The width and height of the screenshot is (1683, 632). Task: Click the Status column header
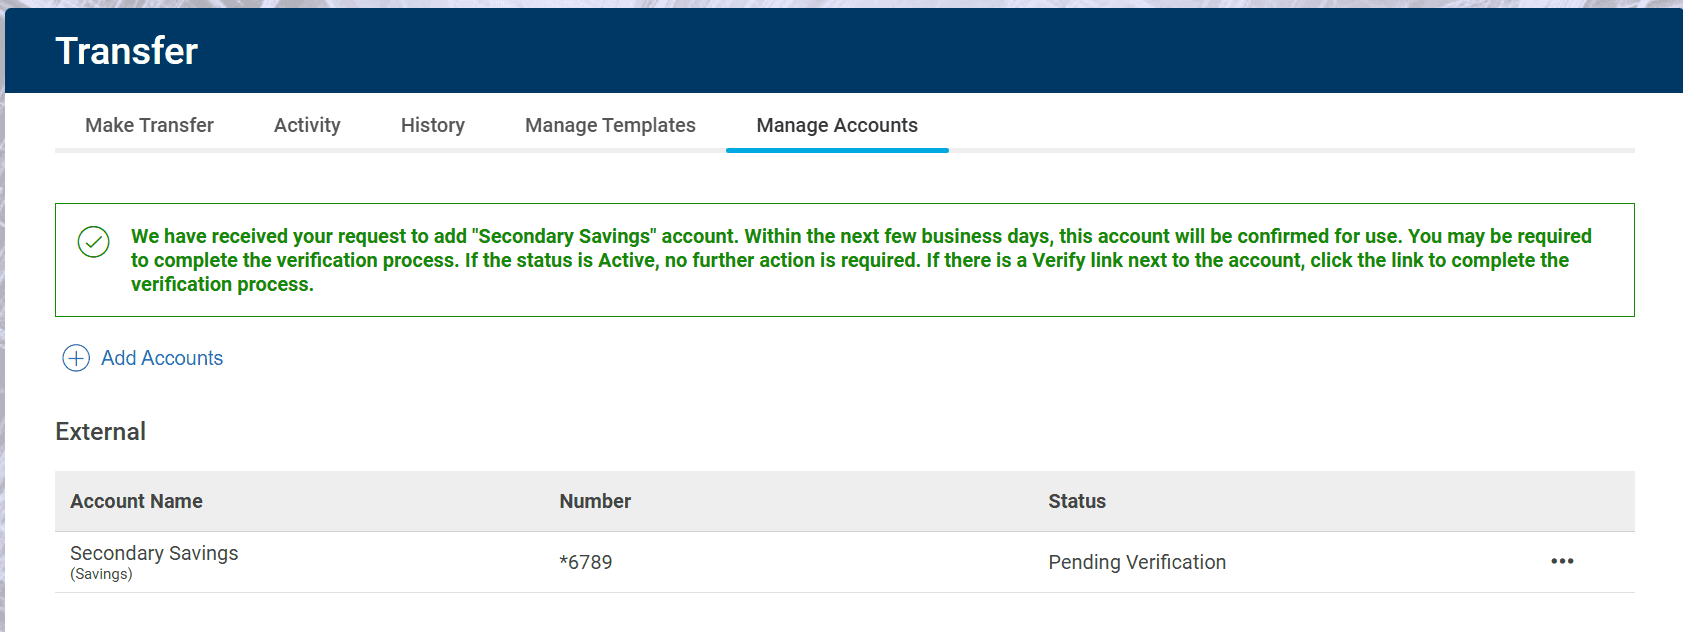click(x=1077, y=501)
